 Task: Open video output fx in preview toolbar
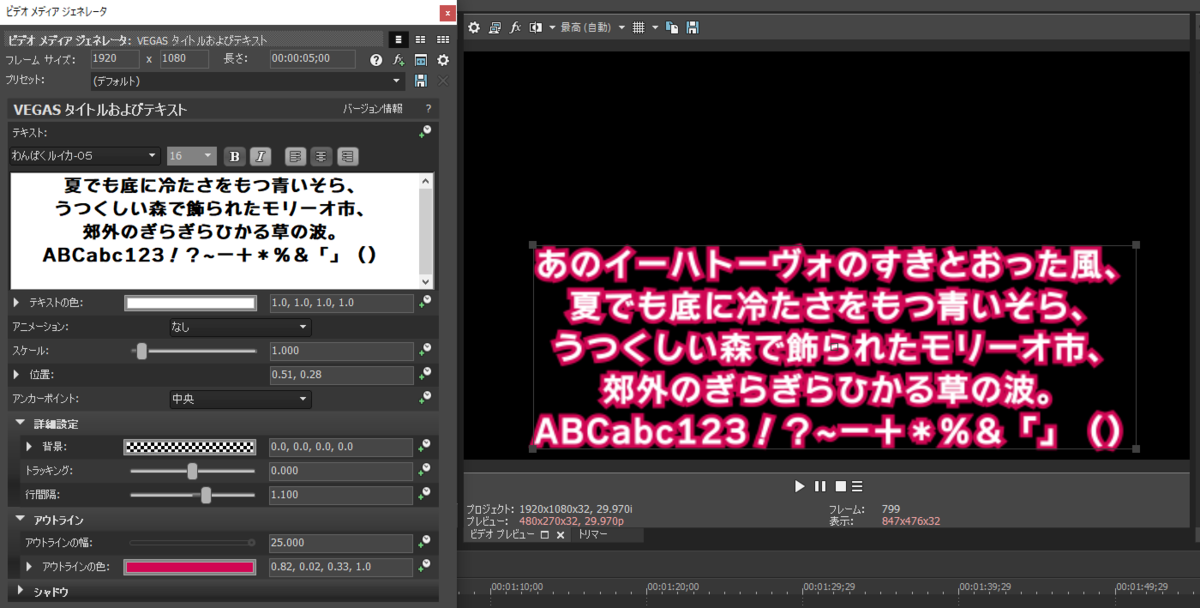click(x=516, y=28)
